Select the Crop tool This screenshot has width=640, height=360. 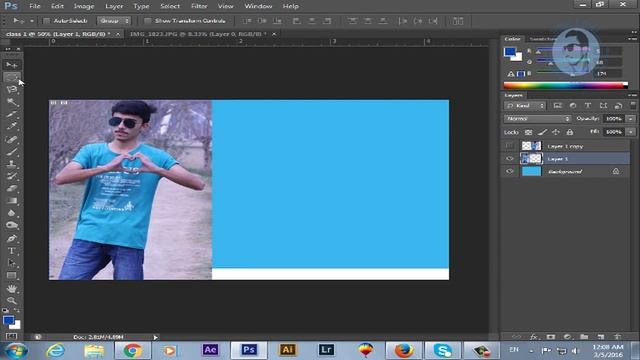(x=11, y=114)
